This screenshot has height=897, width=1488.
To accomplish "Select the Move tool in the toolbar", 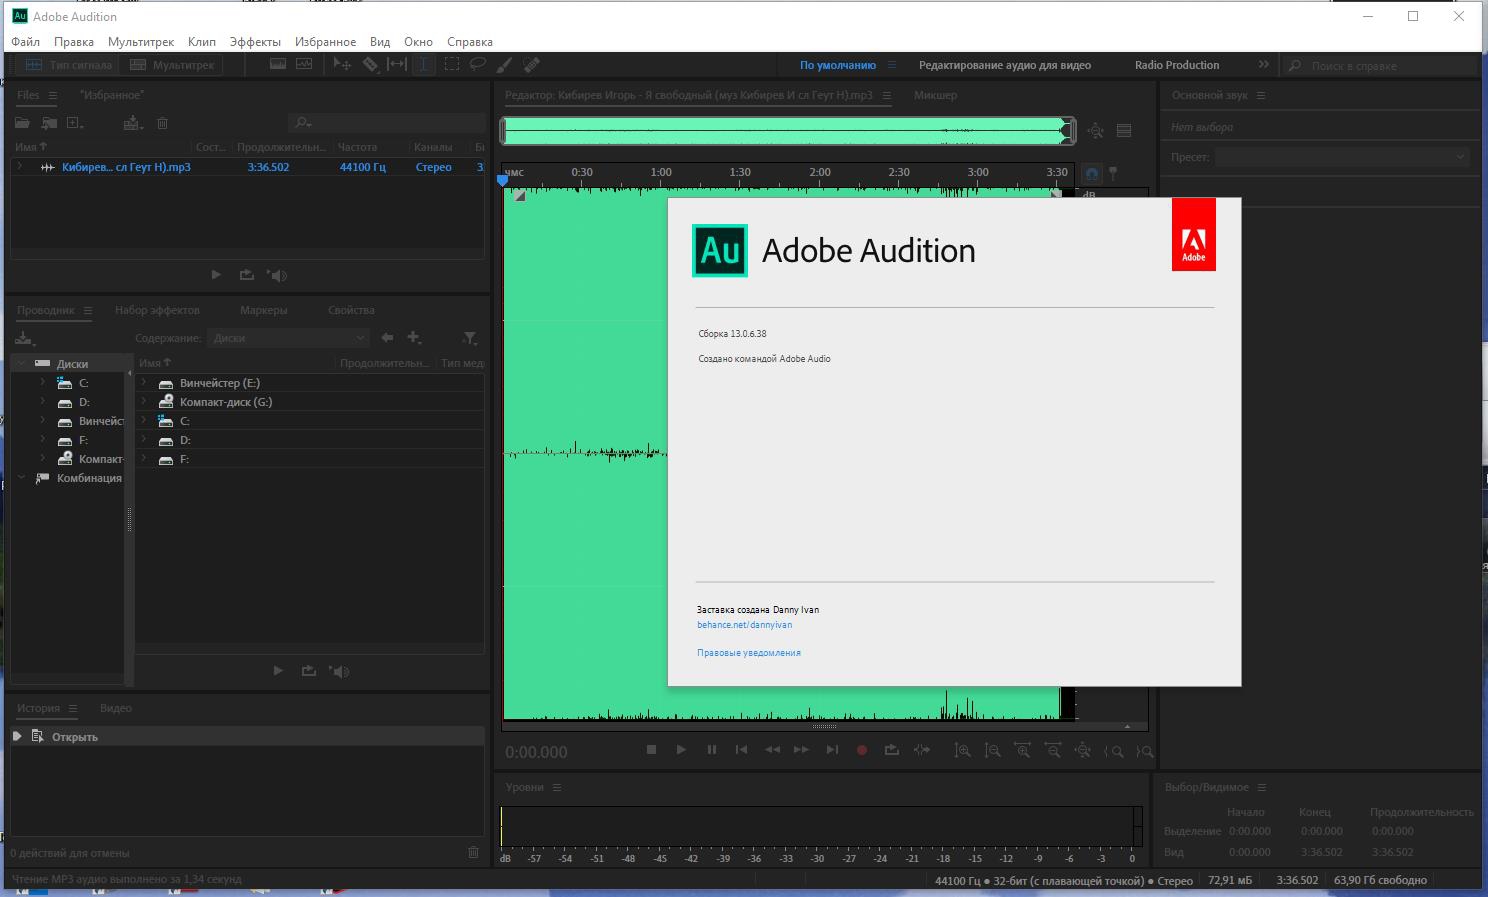I will click(342, 65).
